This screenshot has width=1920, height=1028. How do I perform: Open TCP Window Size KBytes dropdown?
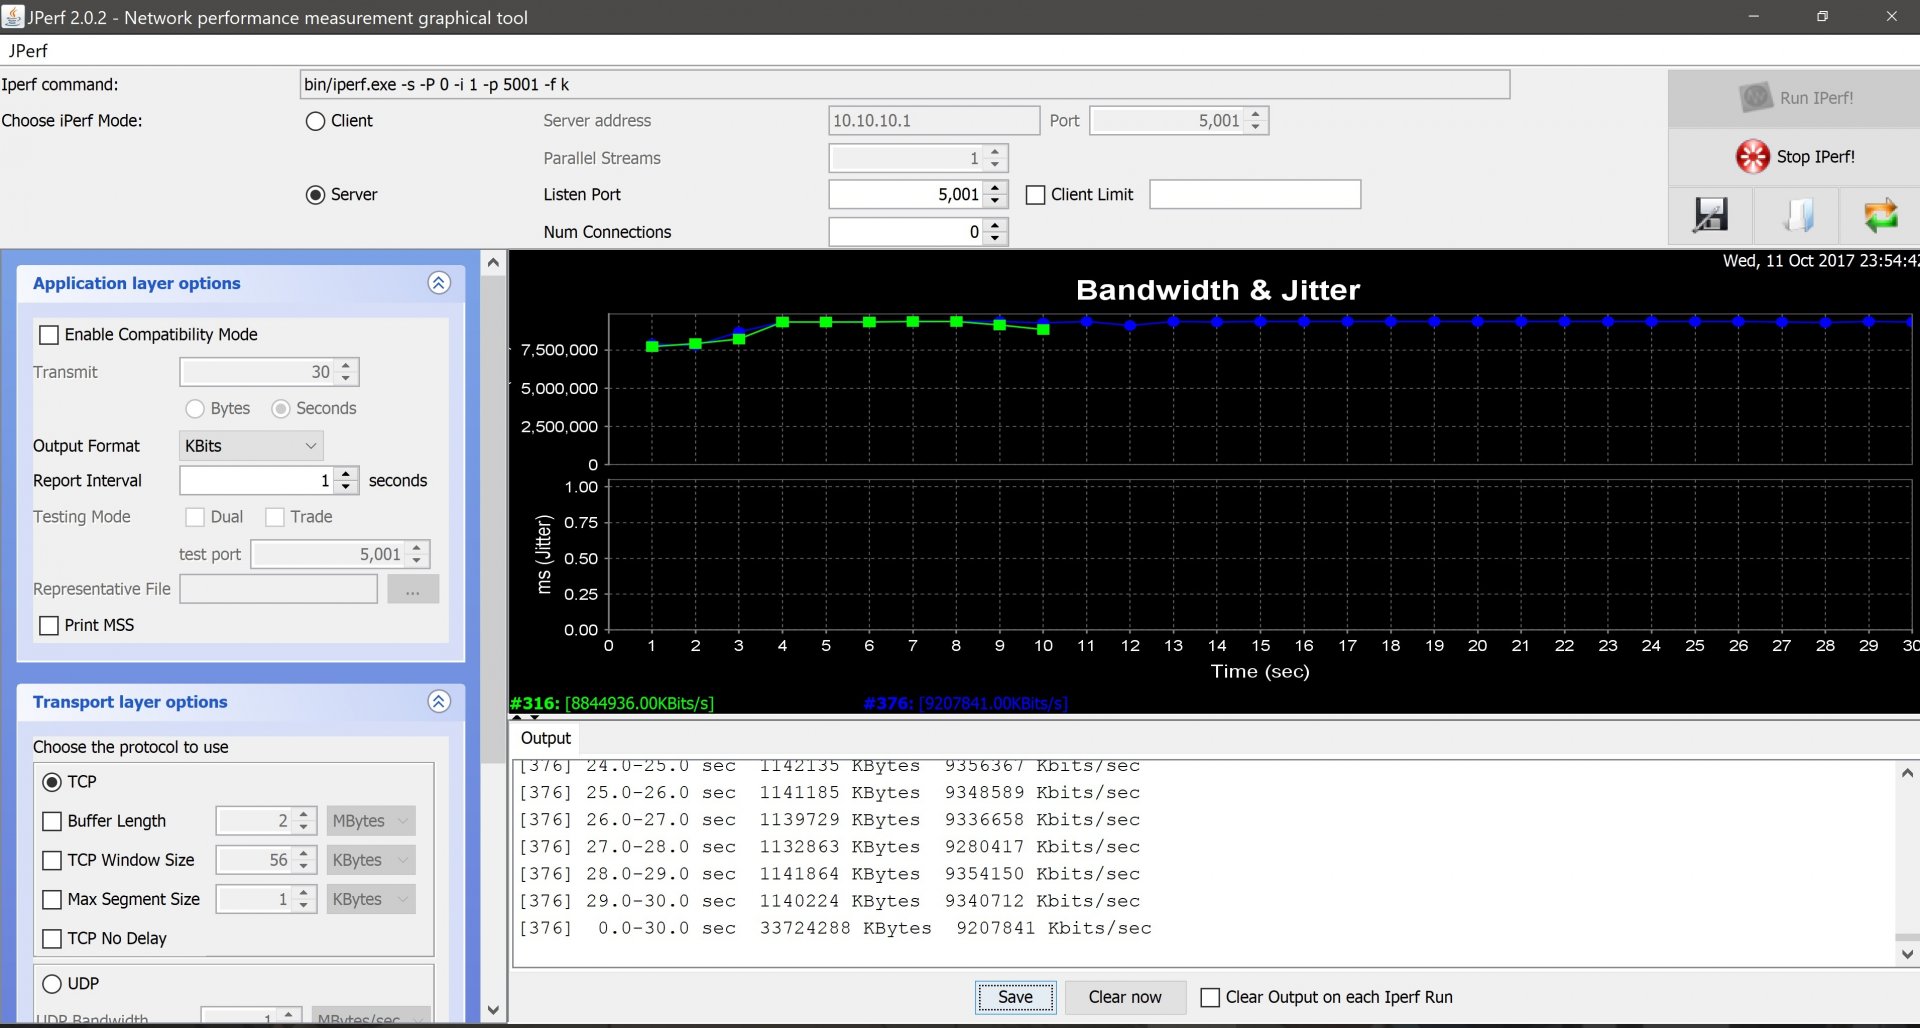coord(370,860)
